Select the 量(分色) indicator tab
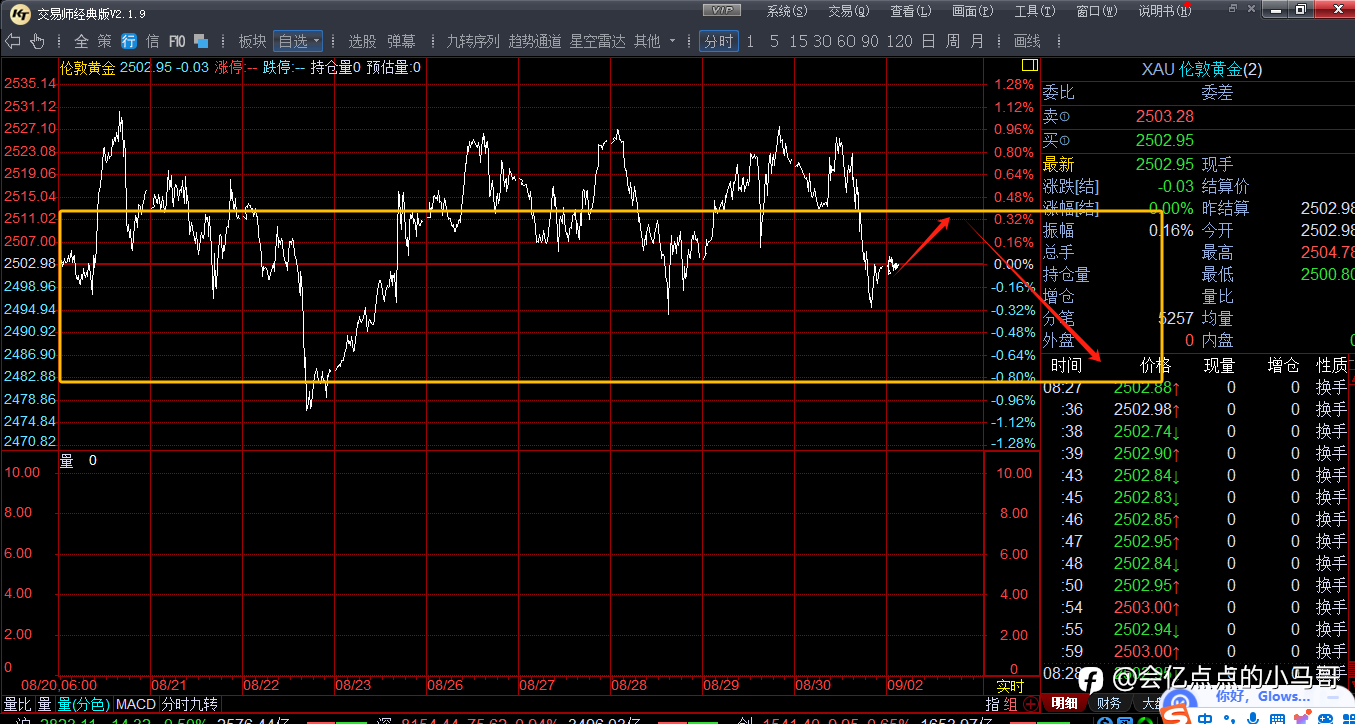This screenshot has height=724, width=1355. (84, 704)
